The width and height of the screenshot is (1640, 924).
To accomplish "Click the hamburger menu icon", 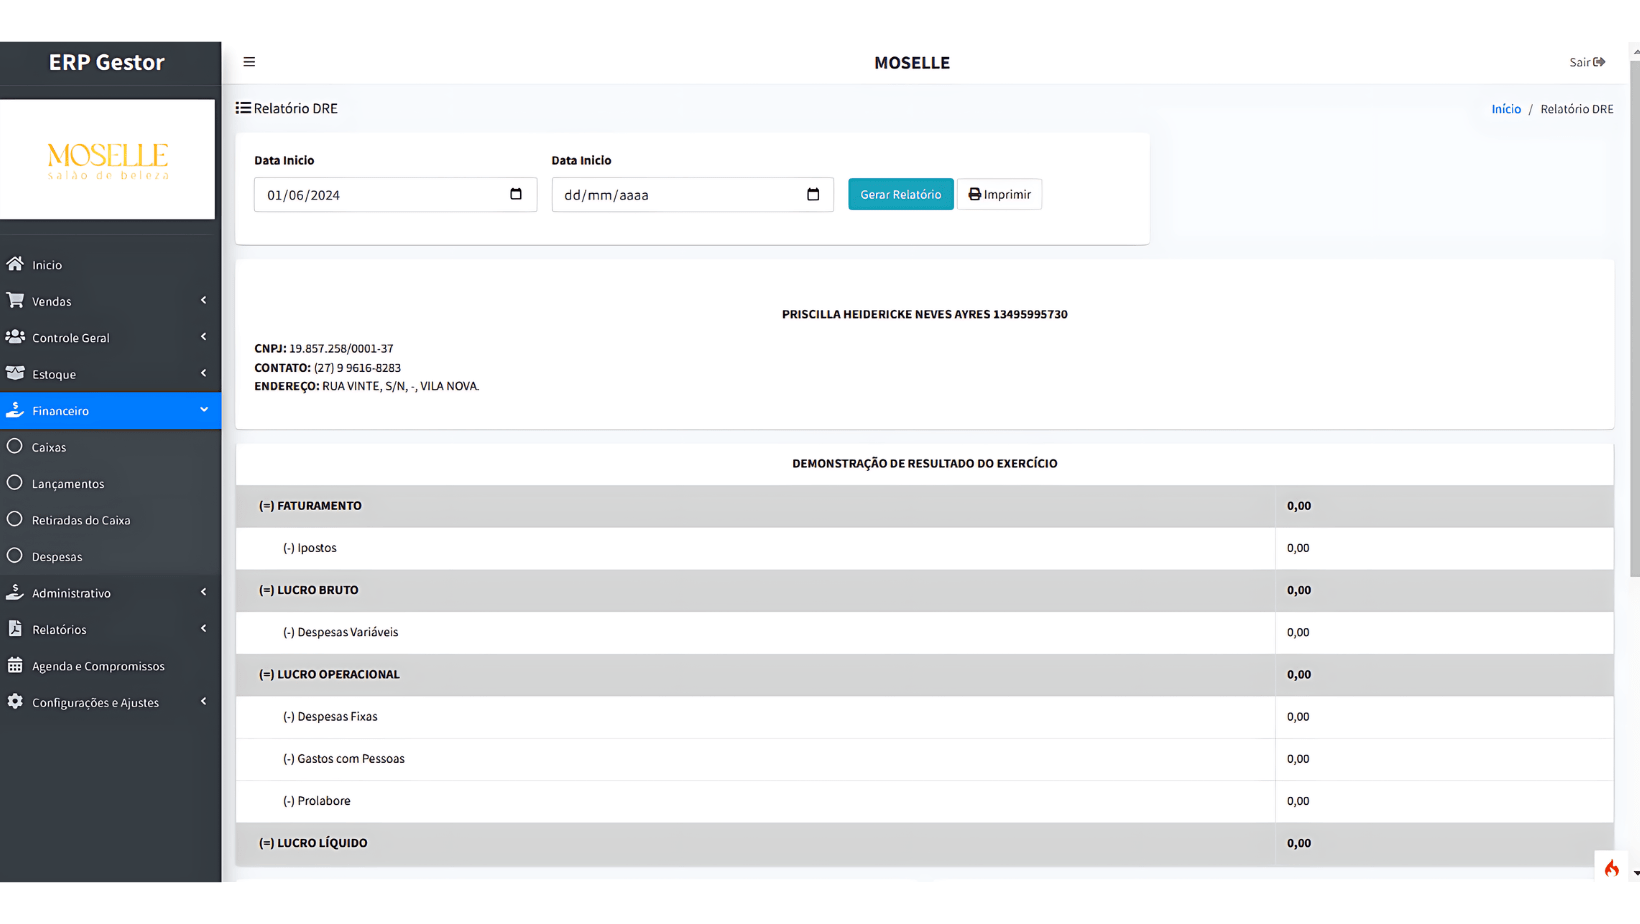I will [249, 62].
